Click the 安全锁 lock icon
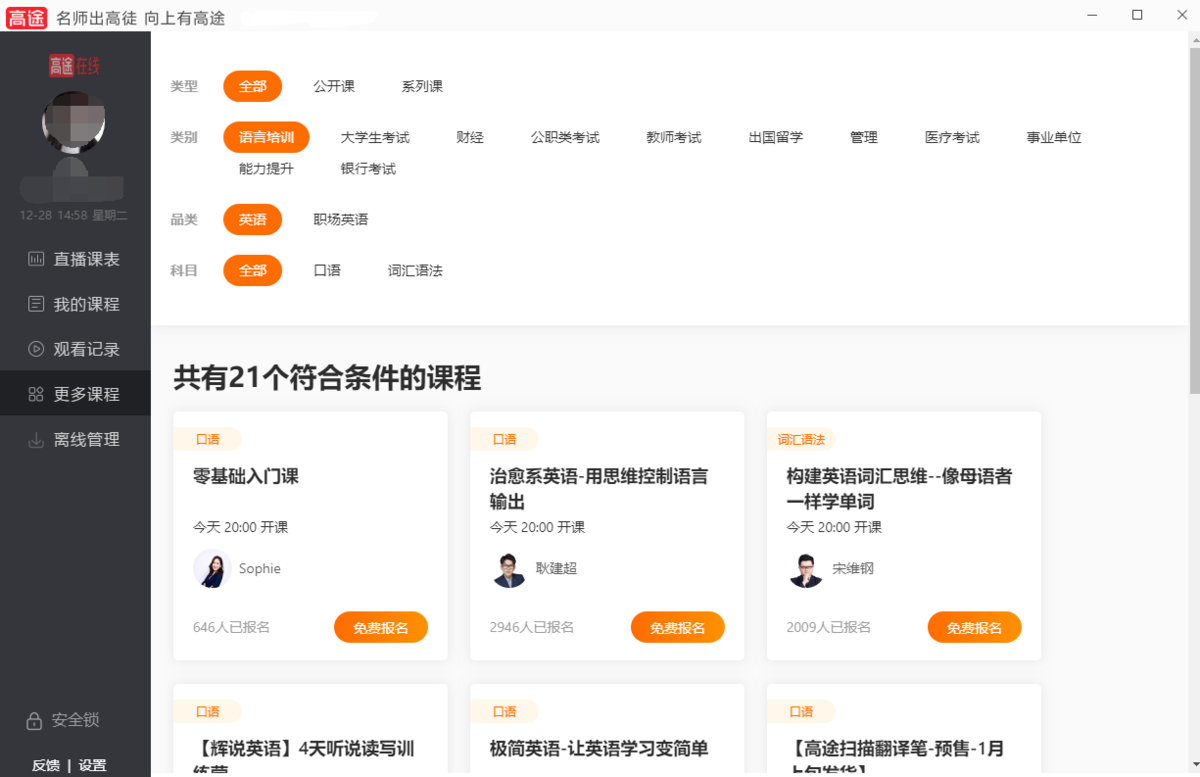1200x777 pixels. click(x=34, y=720)
